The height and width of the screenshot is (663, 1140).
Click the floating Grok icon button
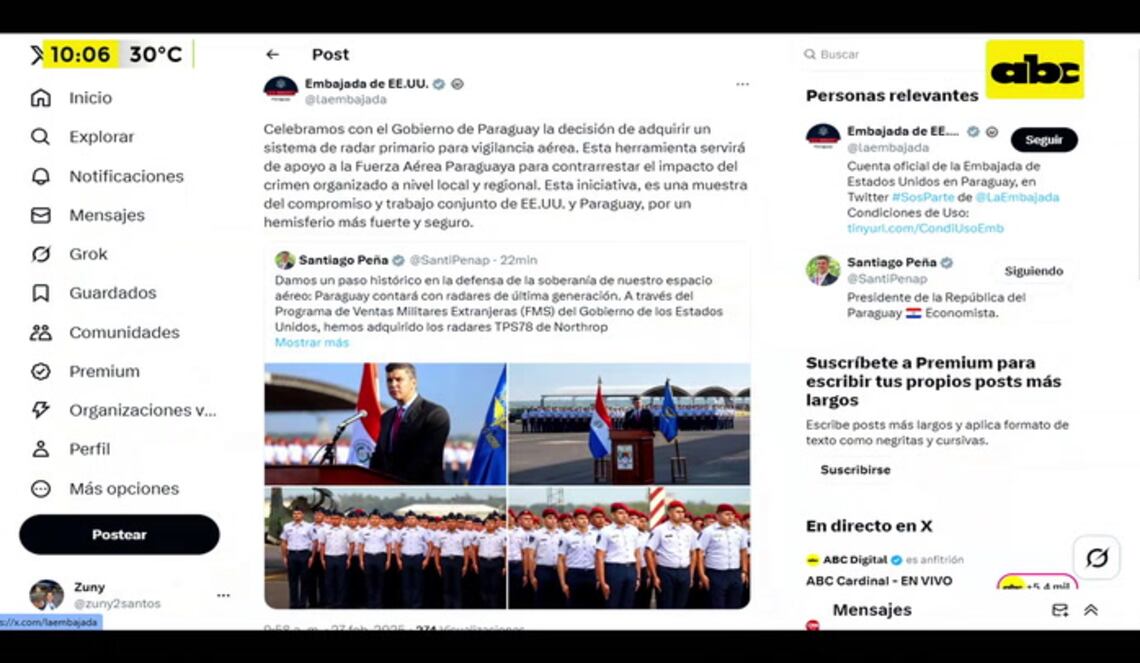(x=1096, y=558)
